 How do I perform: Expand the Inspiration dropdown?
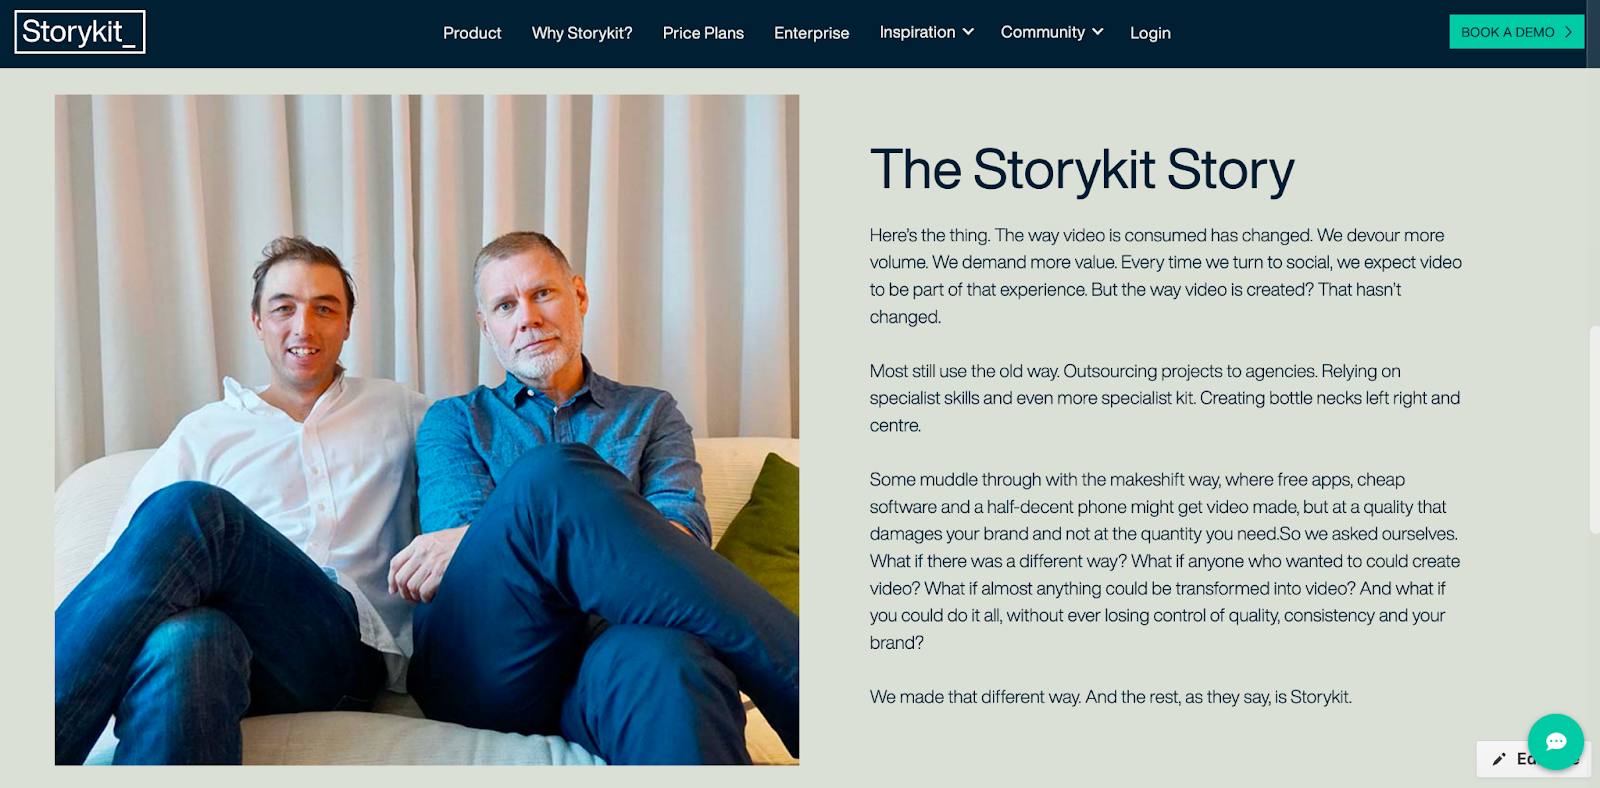coord(925,32)
